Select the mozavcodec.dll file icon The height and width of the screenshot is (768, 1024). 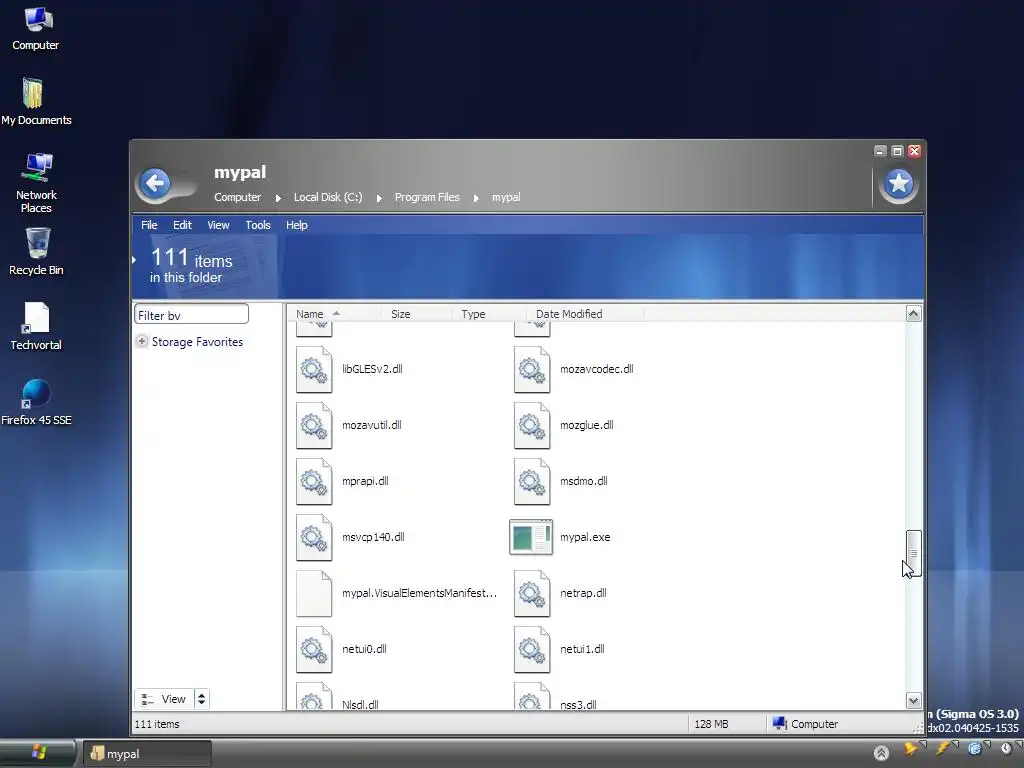click(532, 370)
